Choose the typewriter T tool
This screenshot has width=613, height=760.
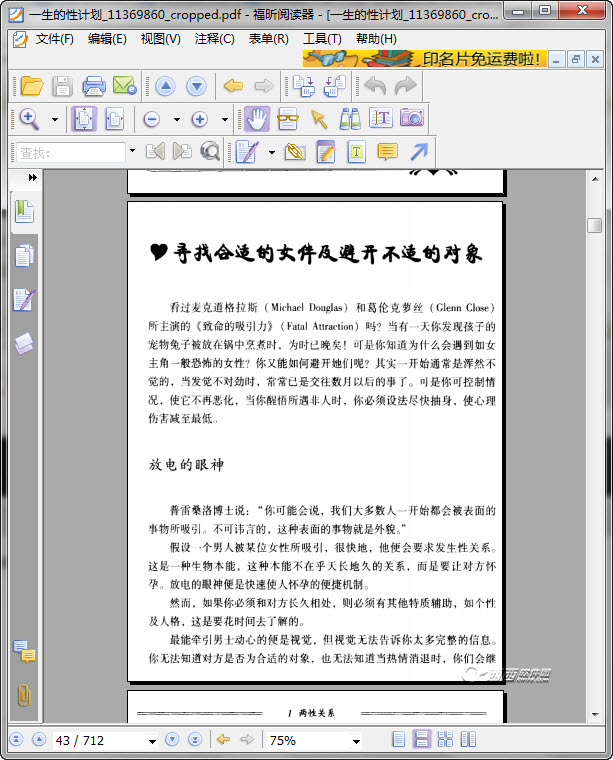pyautogui.click(x=357, y=152)
